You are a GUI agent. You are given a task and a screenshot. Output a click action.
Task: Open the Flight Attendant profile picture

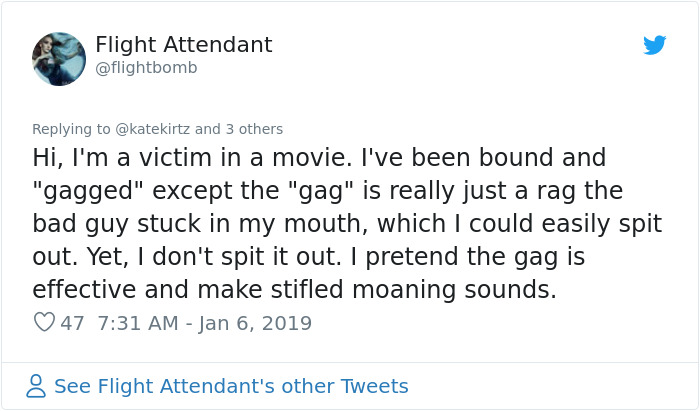(x=58, y=58)
